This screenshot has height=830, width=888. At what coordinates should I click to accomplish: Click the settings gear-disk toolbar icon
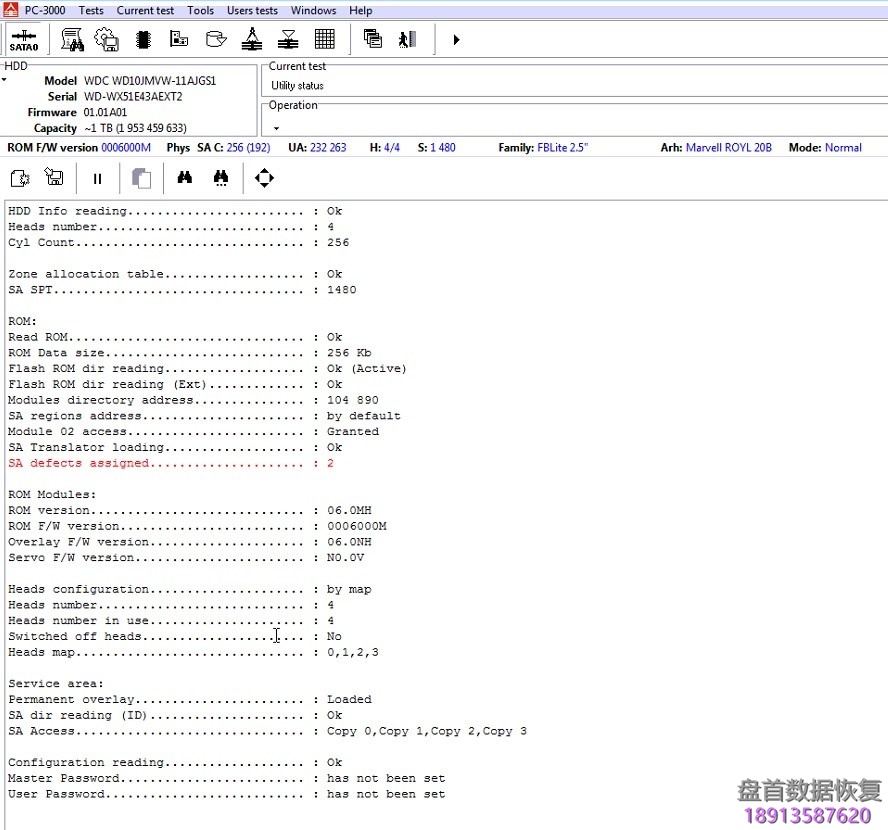[x=106, y=39]
